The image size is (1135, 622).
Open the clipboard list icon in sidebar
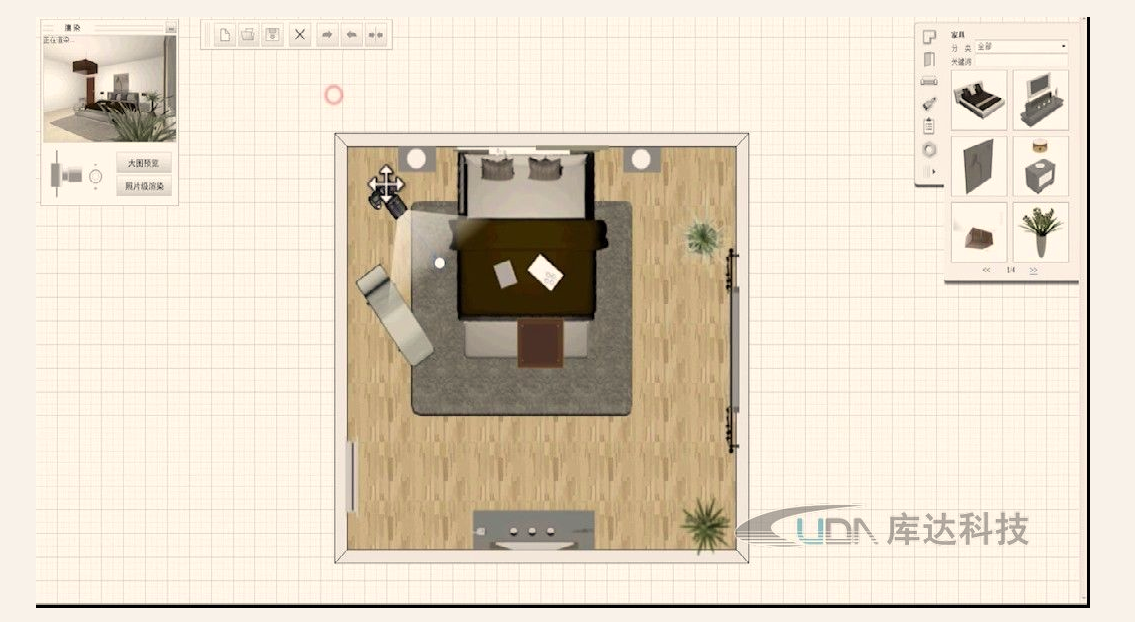[929, 126]
